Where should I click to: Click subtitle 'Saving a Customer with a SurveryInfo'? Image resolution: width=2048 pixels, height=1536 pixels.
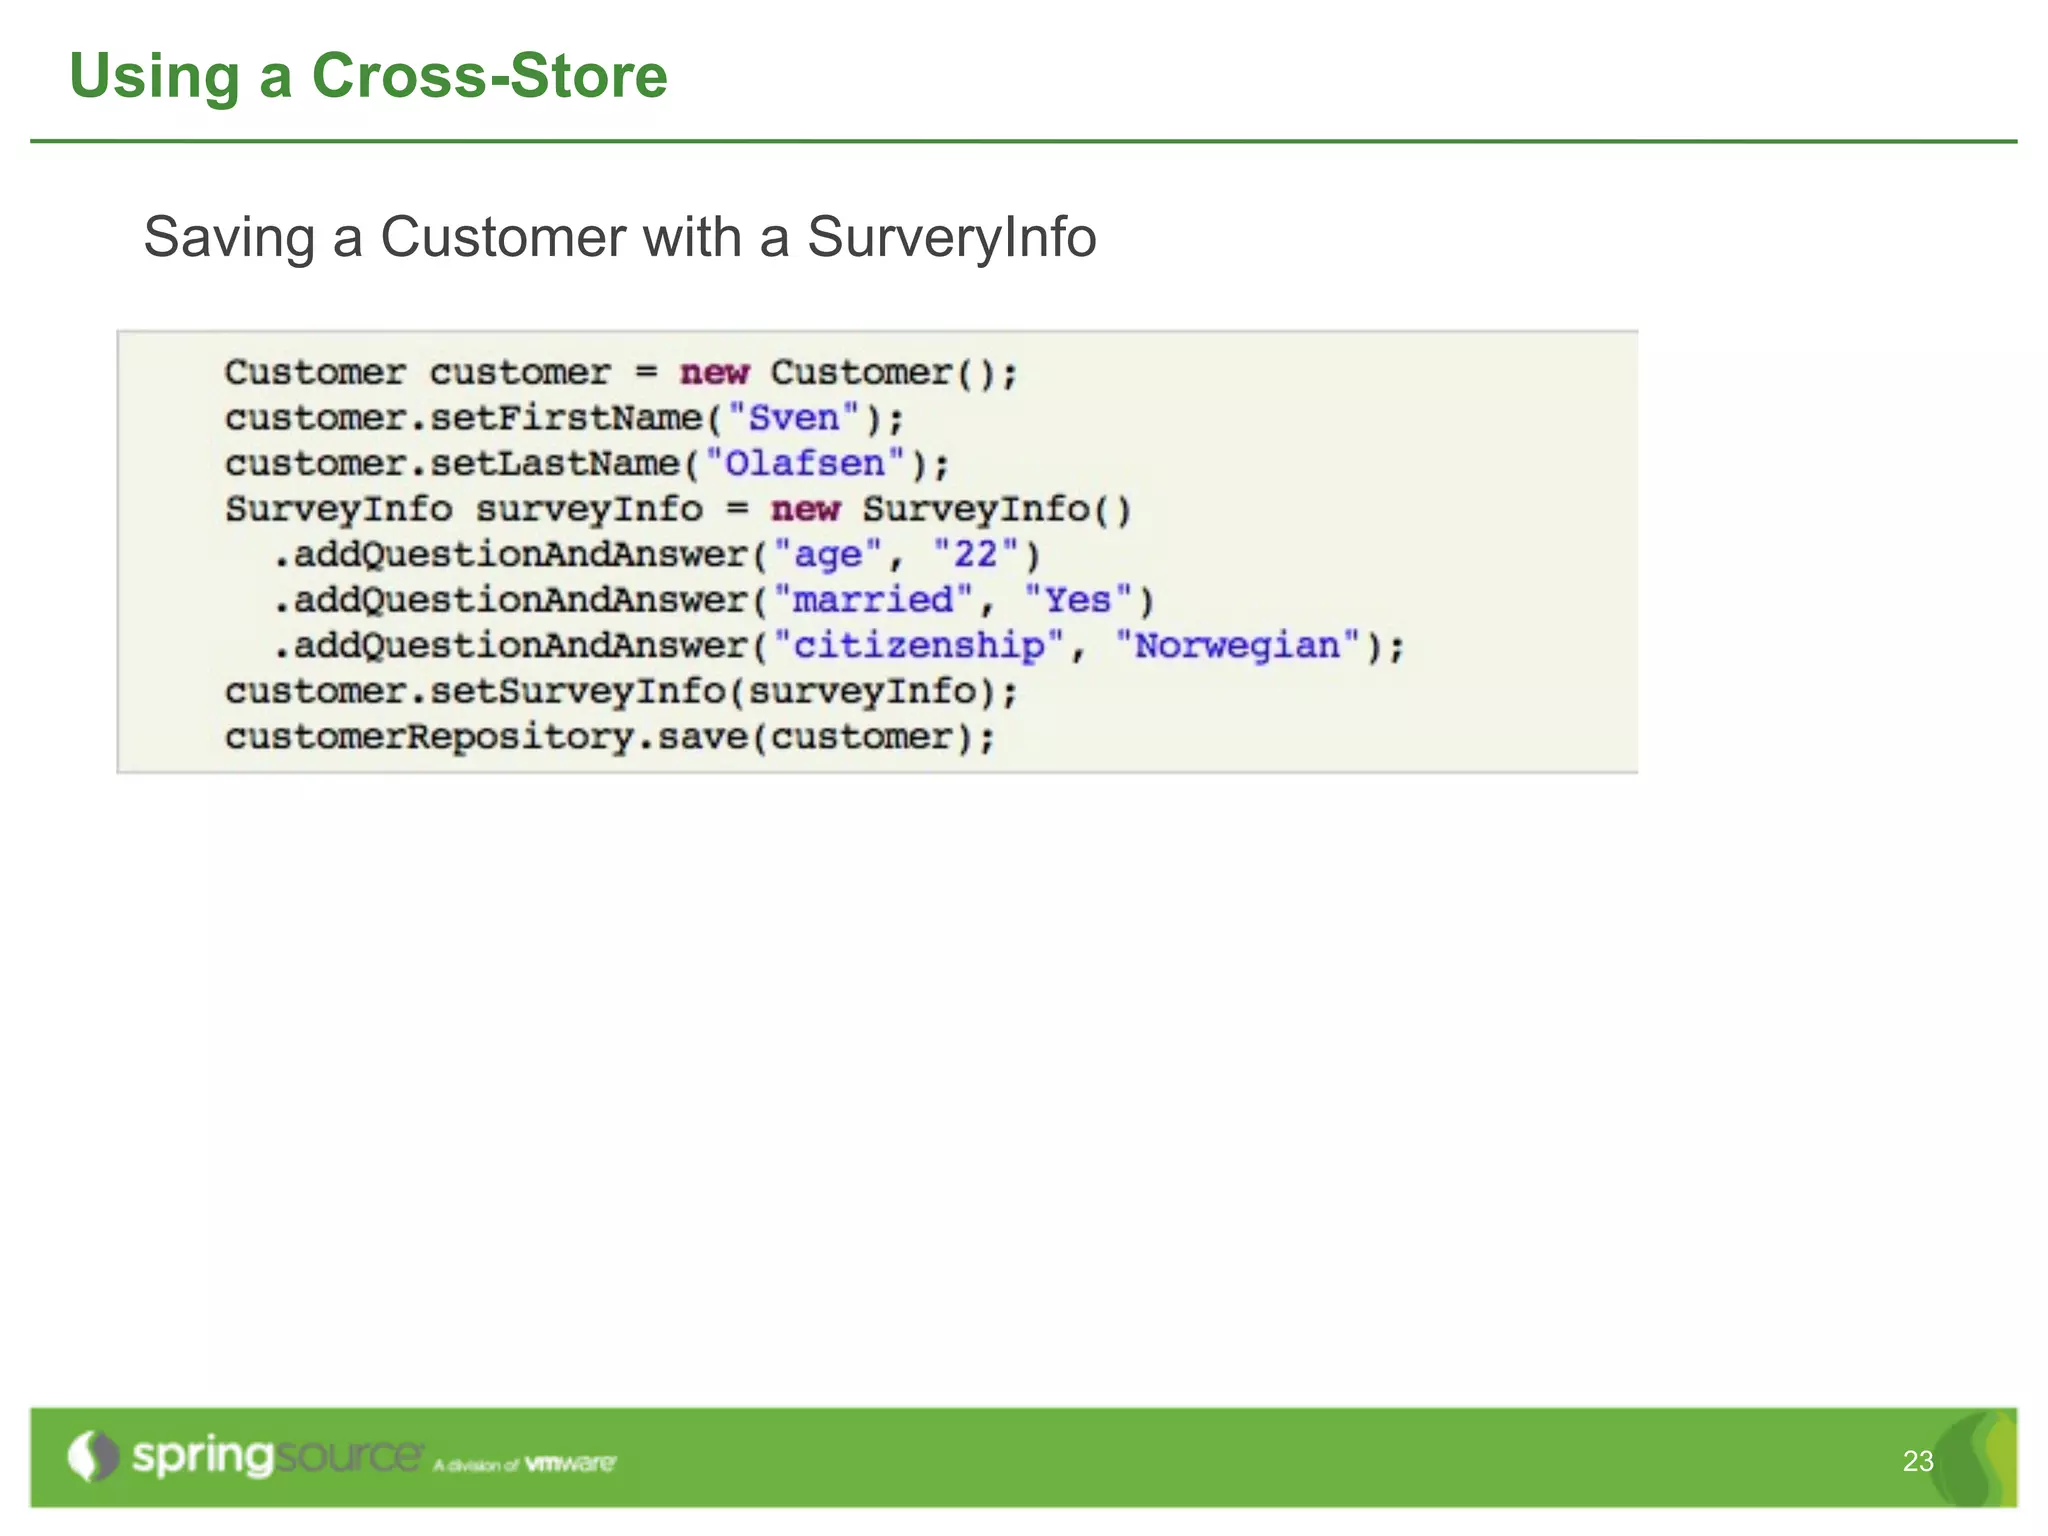tap(620, 237)
